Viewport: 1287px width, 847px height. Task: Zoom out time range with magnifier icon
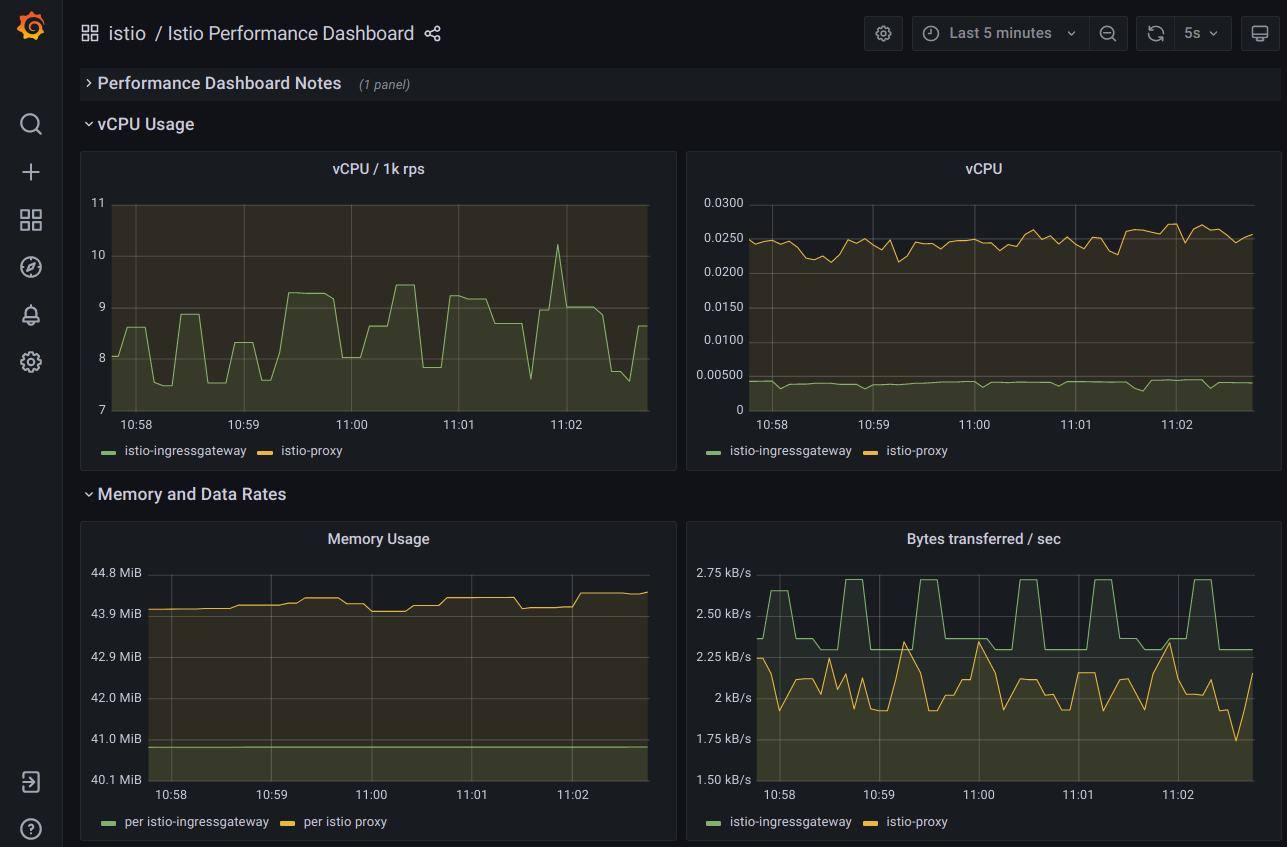(1108, 33)
